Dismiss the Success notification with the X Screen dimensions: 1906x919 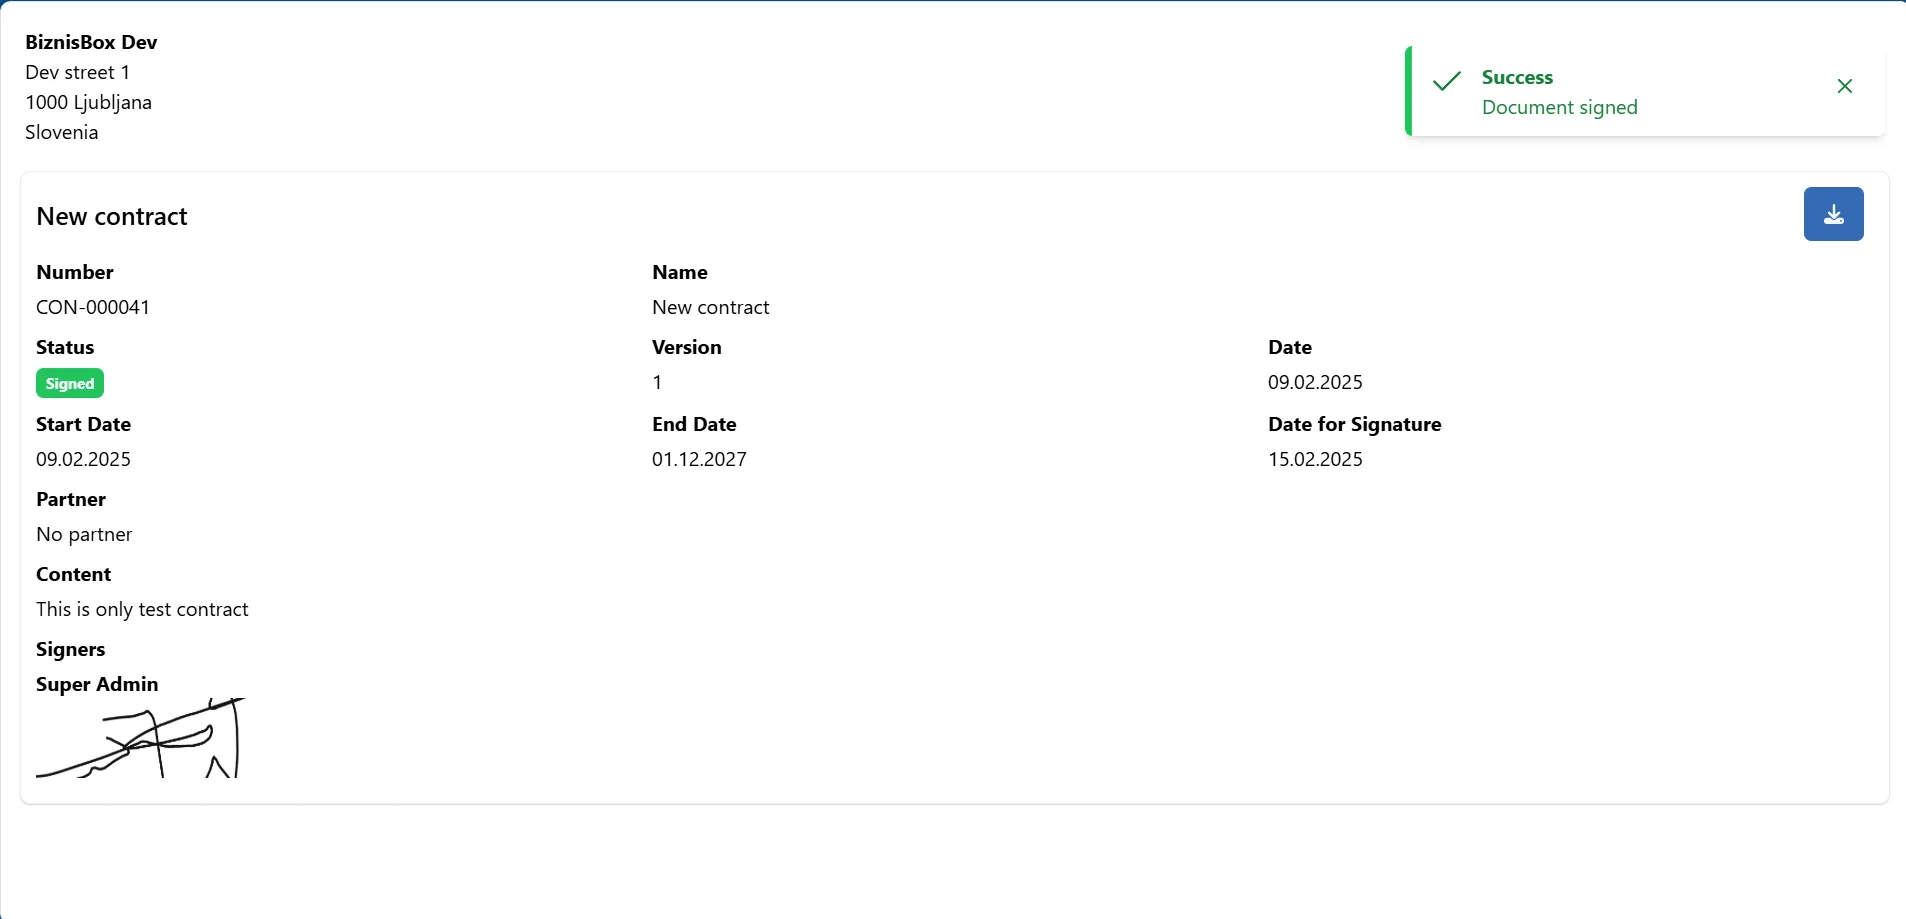pos(1845,87)
